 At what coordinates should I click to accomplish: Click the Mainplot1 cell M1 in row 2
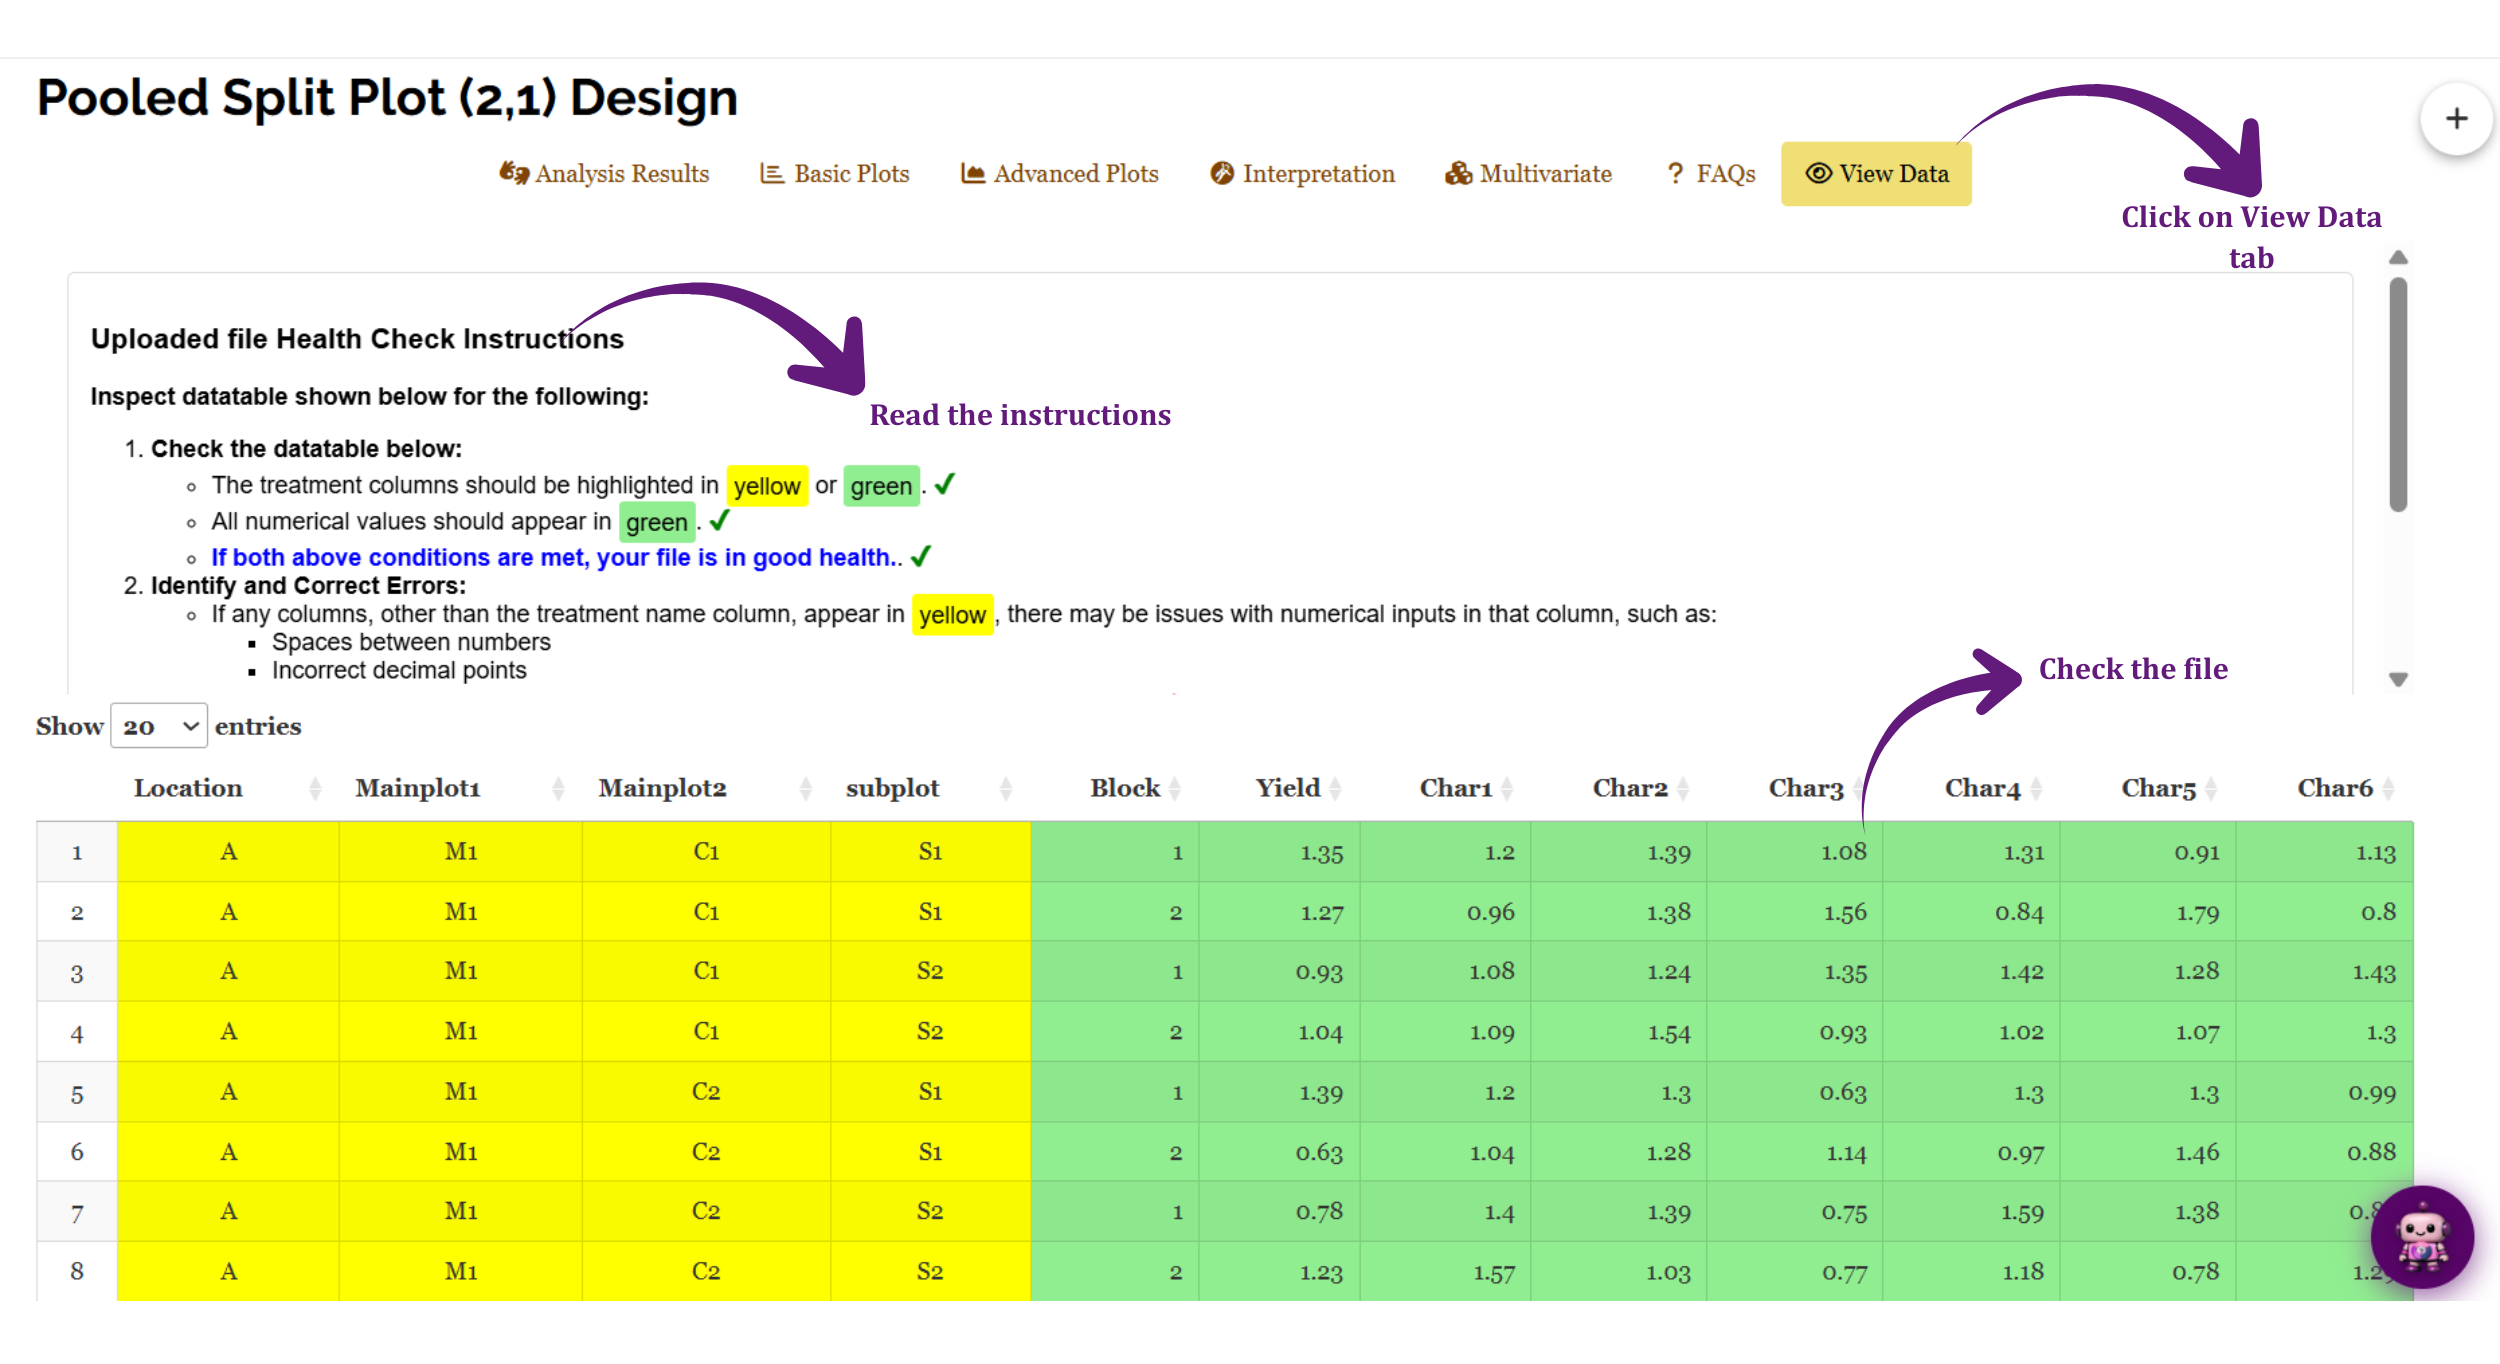coord(460,912)
